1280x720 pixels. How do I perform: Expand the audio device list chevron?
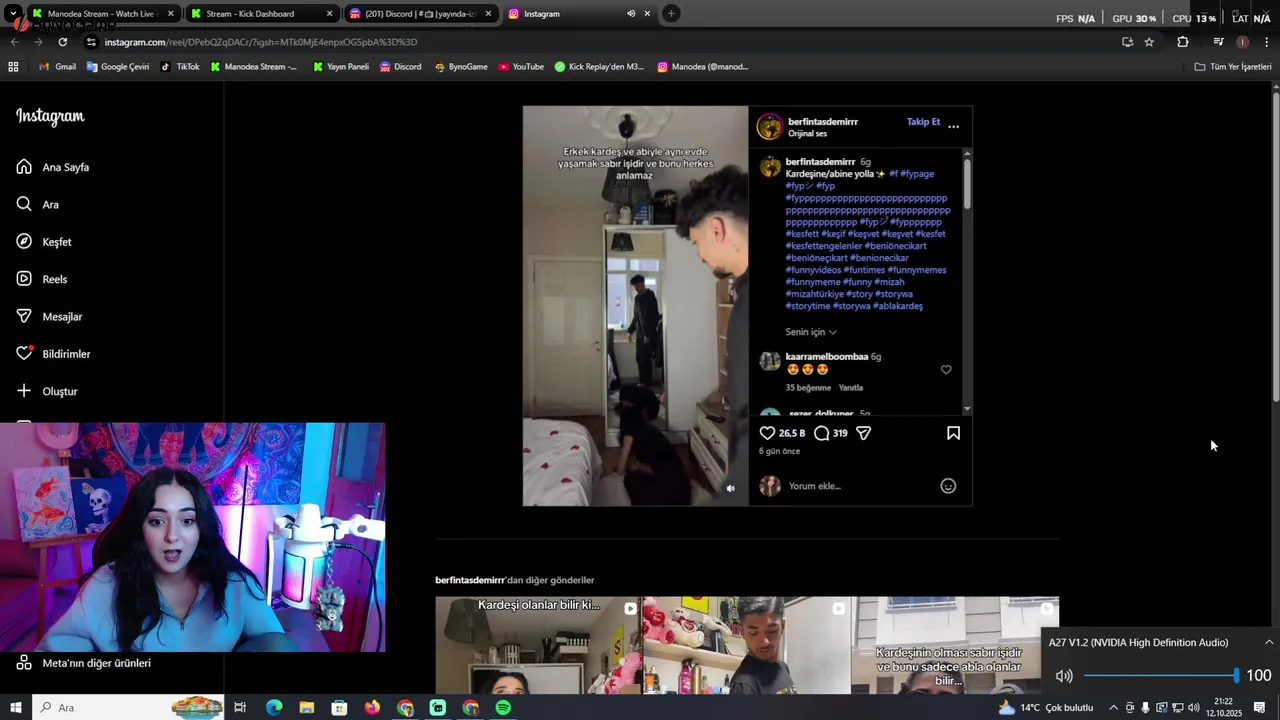1268,642
